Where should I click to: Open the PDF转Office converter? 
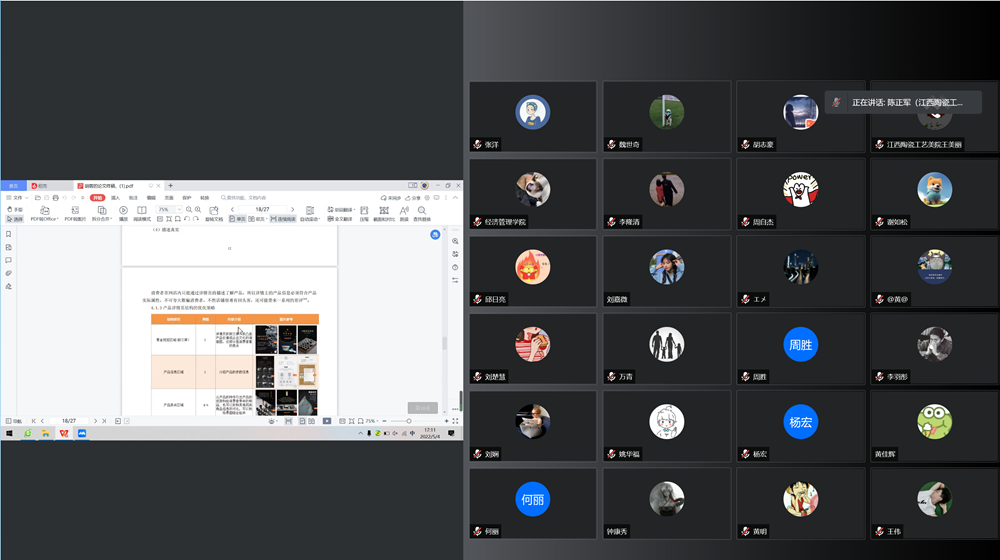[44, 214]
